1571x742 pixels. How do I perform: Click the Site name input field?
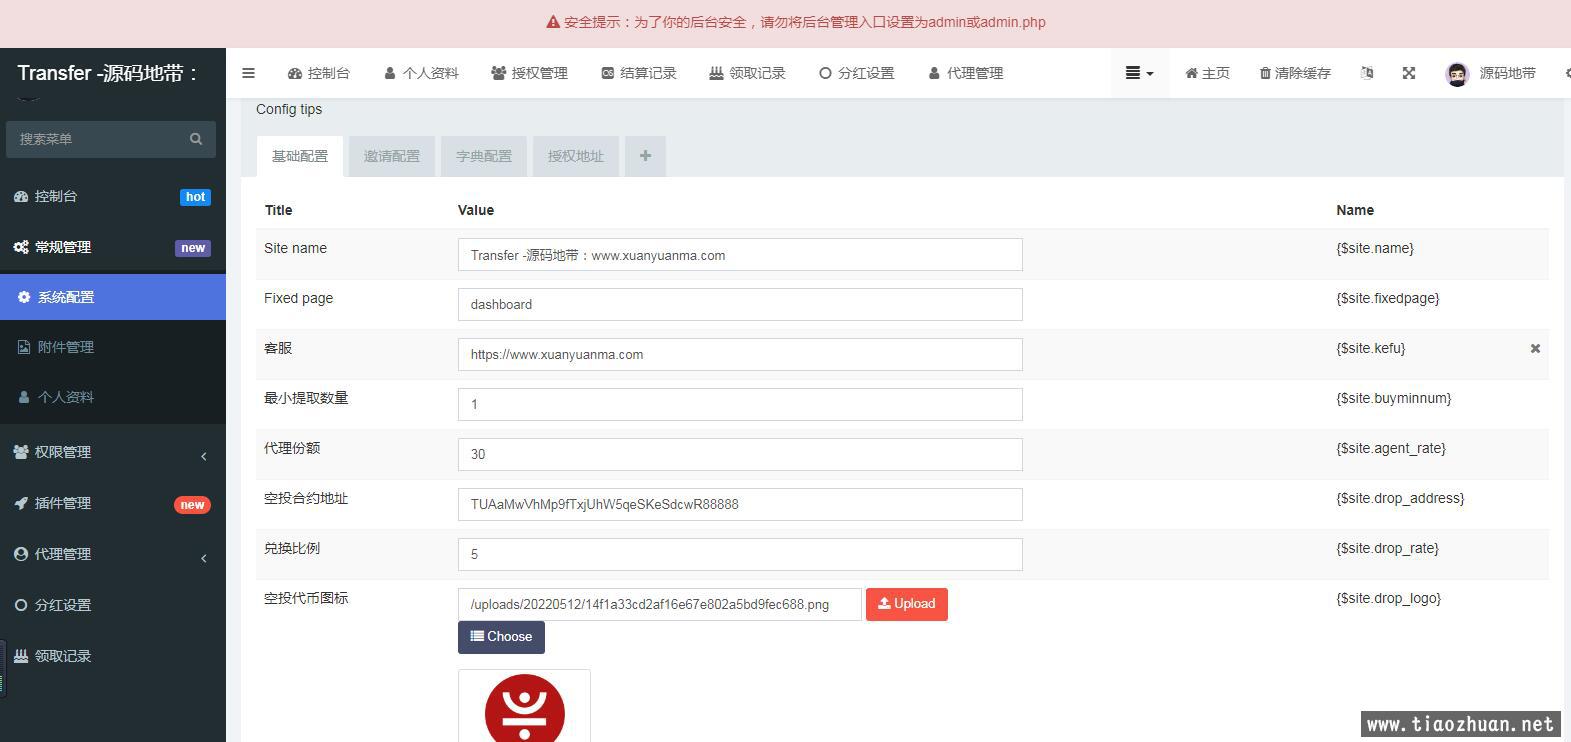coord(740,255)
